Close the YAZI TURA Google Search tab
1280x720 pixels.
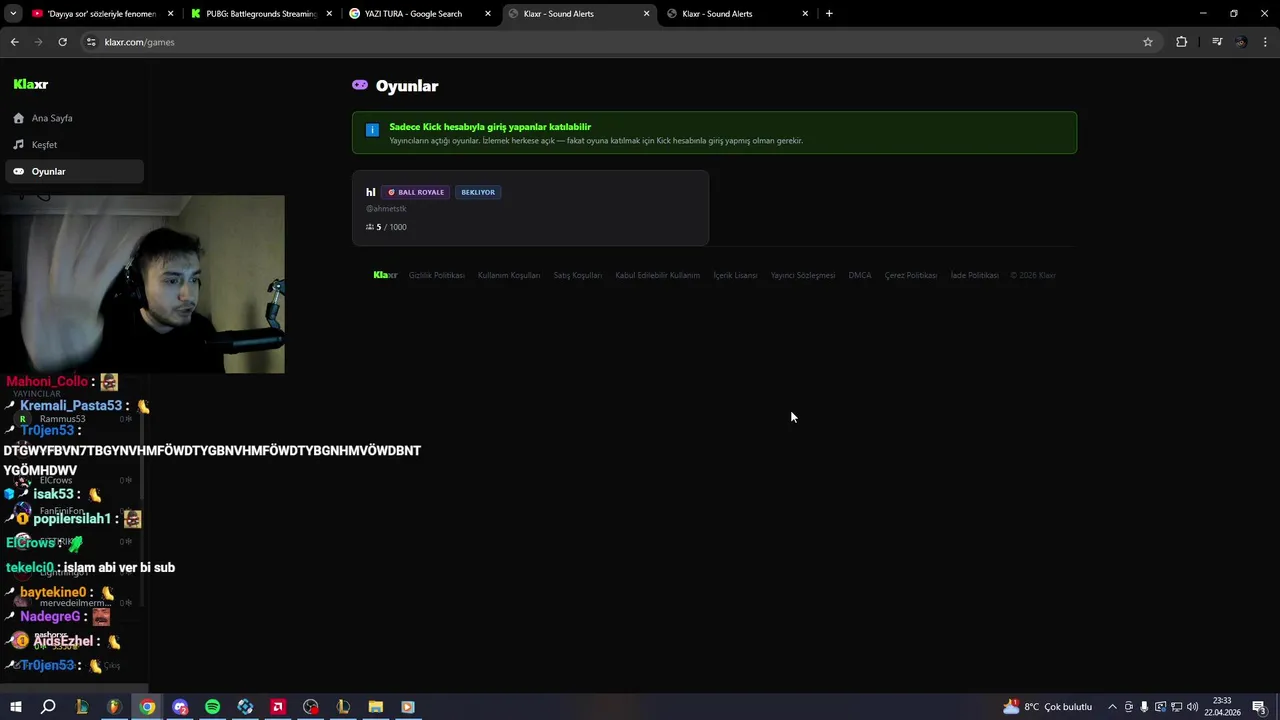coord(488,14)
